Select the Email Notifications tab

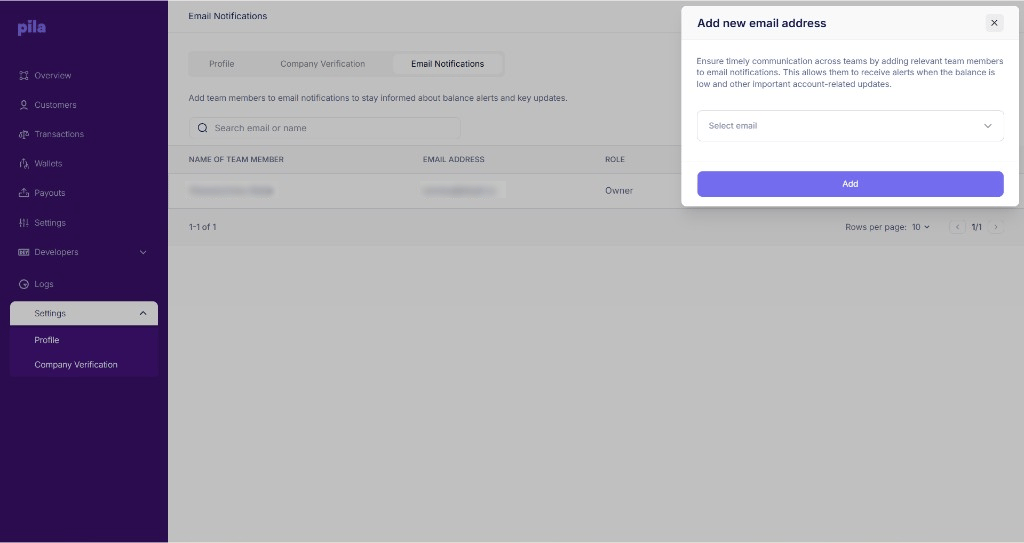(447, 64)
